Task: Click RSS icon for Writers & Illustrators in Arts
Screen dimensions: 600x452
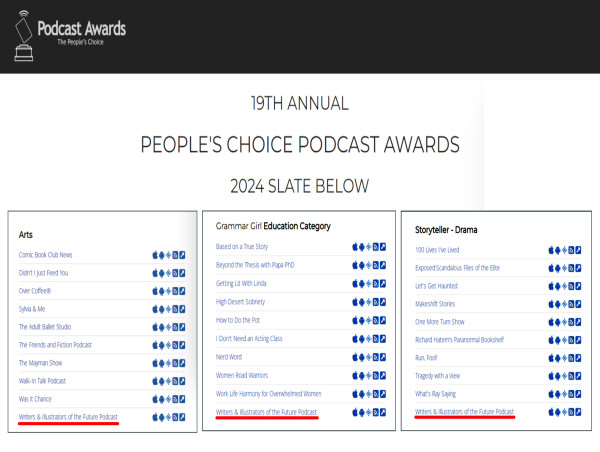Action: pyautogui.click(x=175, y=417)
